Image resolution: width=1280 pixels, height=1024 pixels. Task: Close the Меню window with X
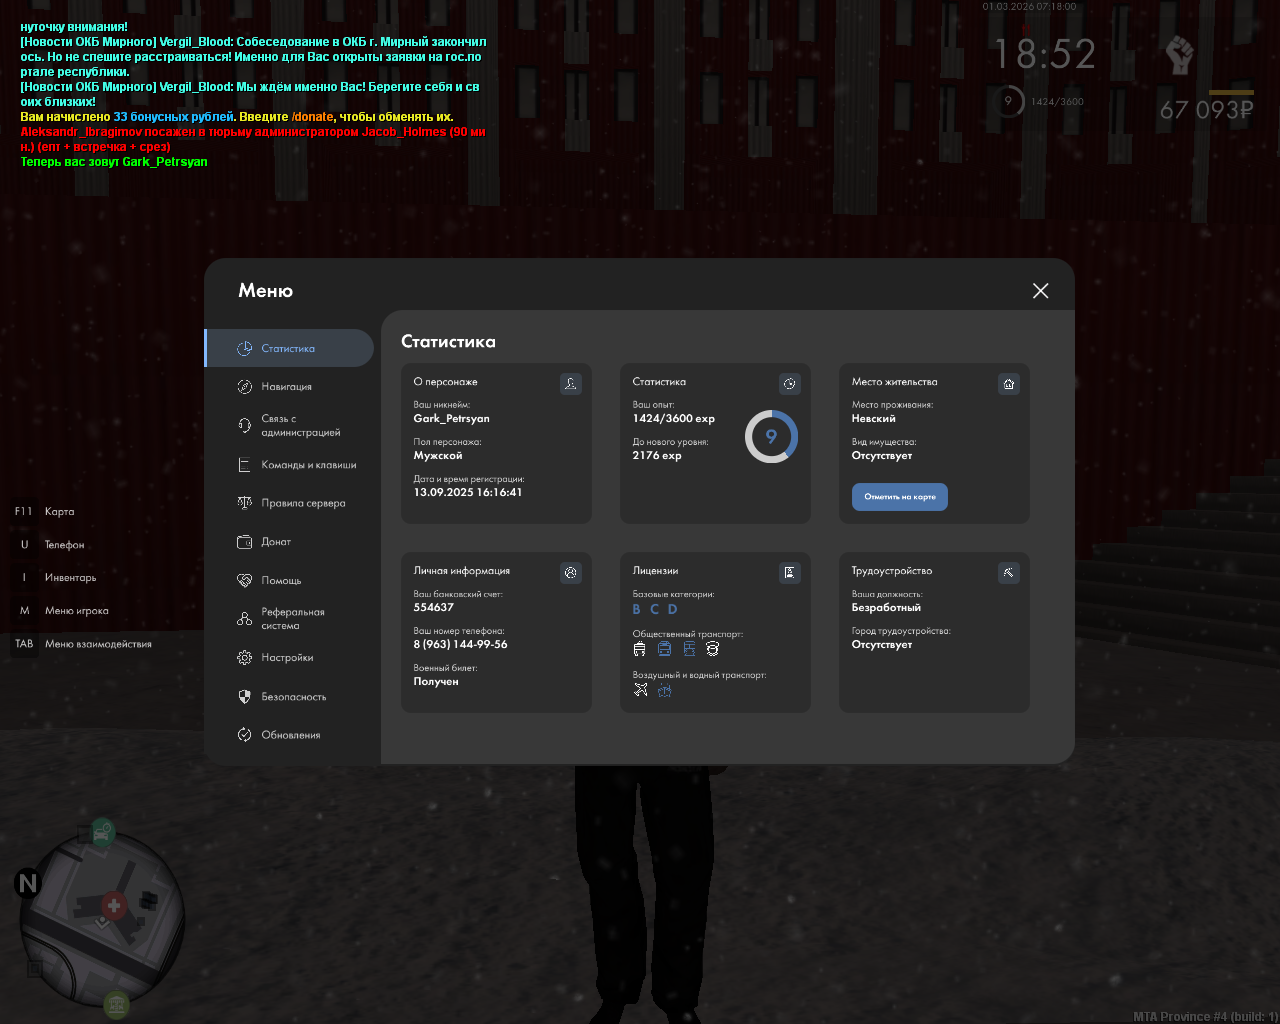[1040, 291]
